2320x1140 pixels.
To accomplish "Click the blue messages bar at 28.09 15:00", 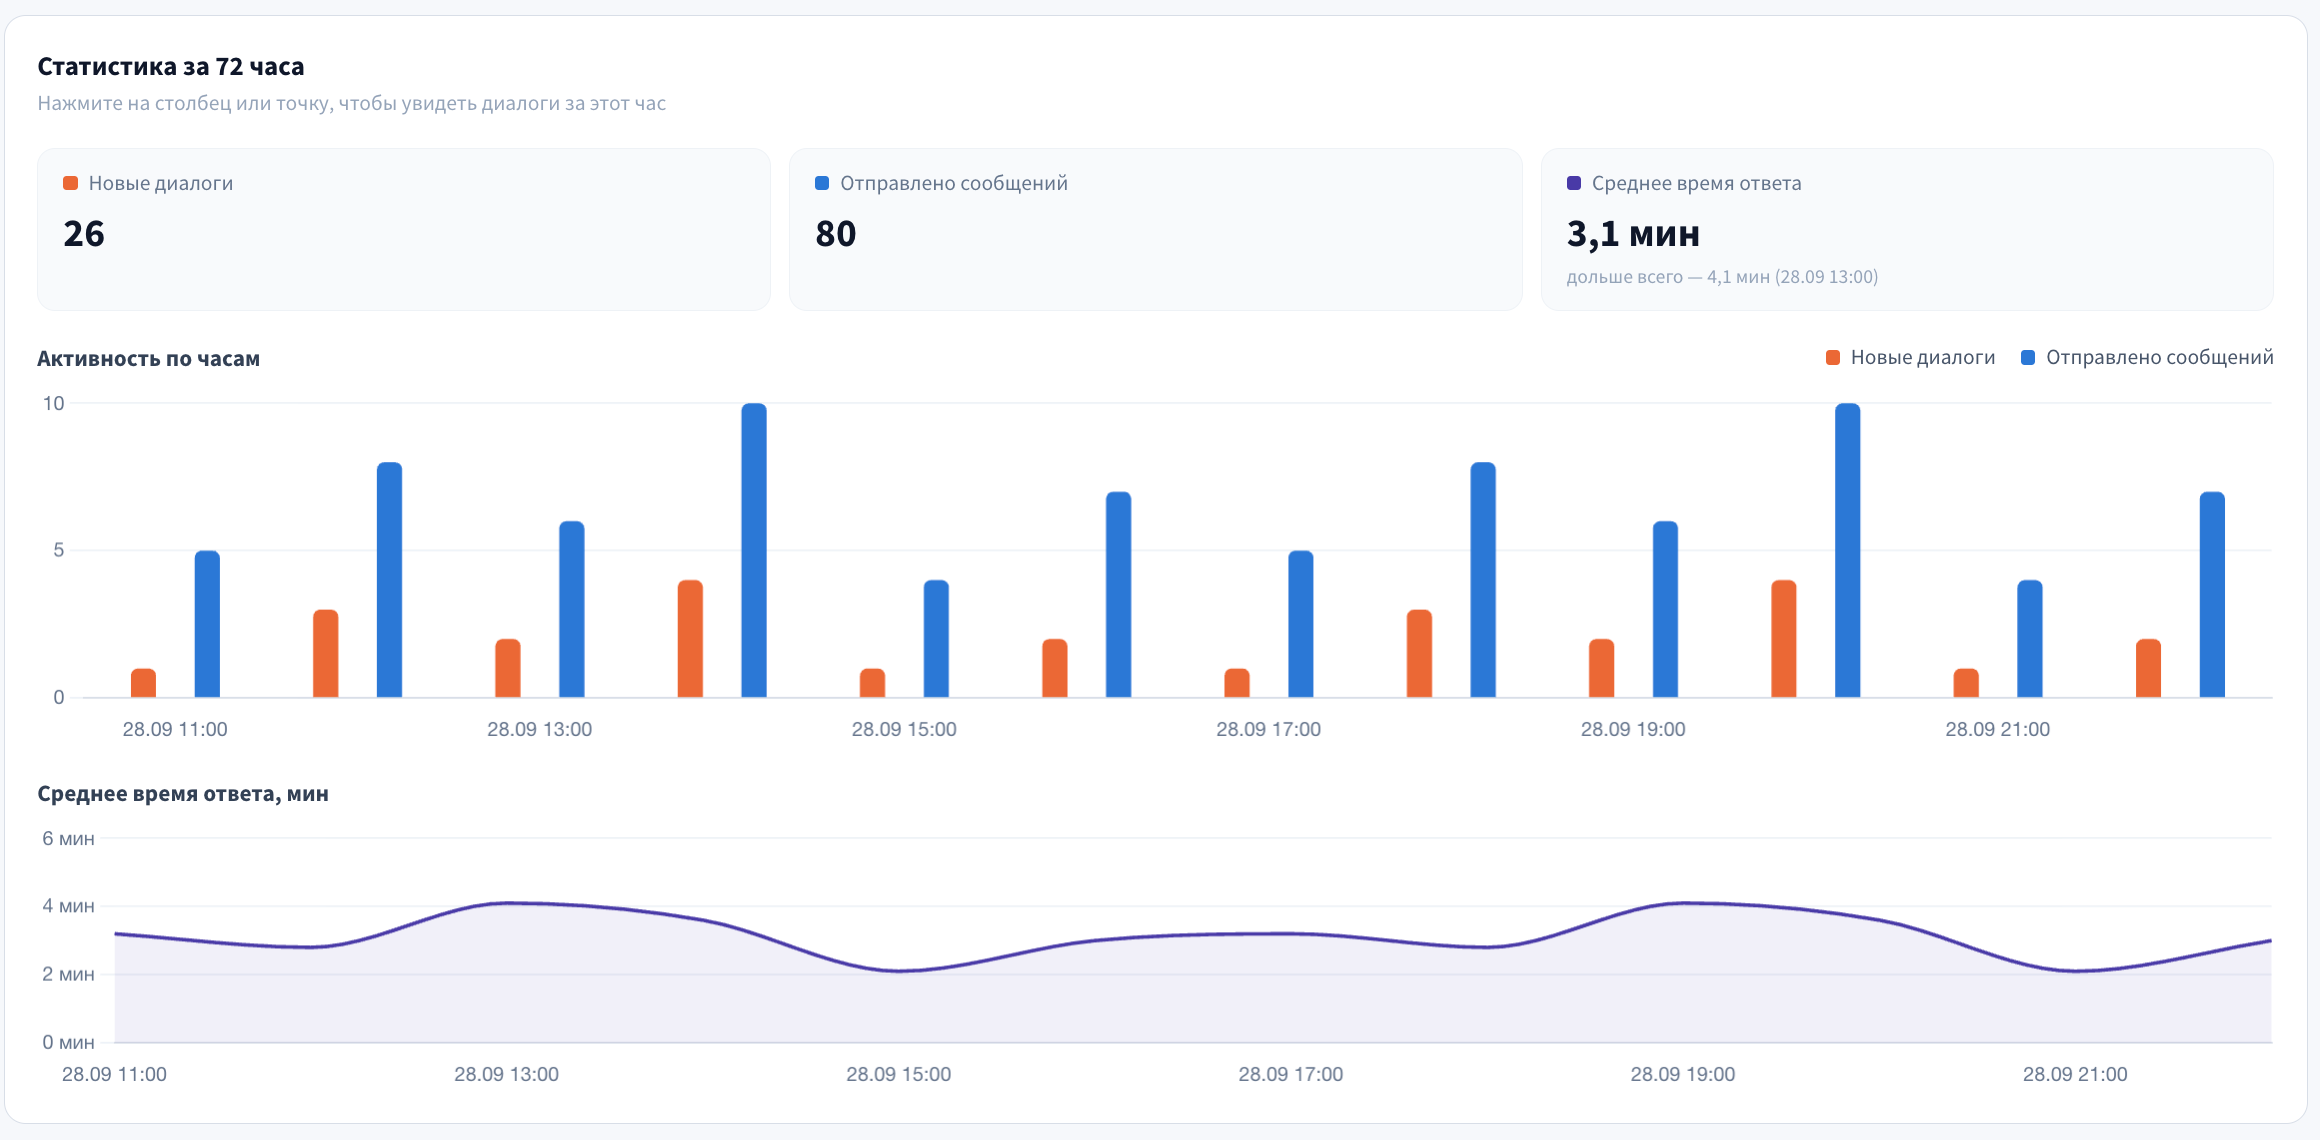I will point(936,638).
